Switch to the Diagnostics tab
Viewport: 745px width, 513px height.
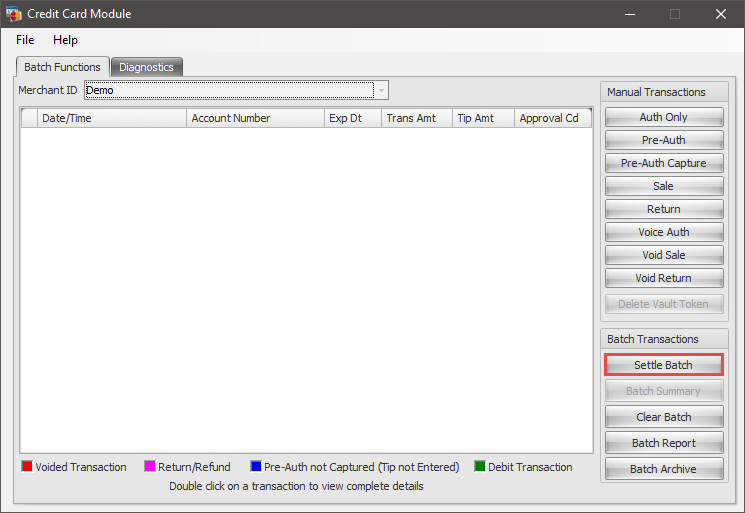click(146, 67)
